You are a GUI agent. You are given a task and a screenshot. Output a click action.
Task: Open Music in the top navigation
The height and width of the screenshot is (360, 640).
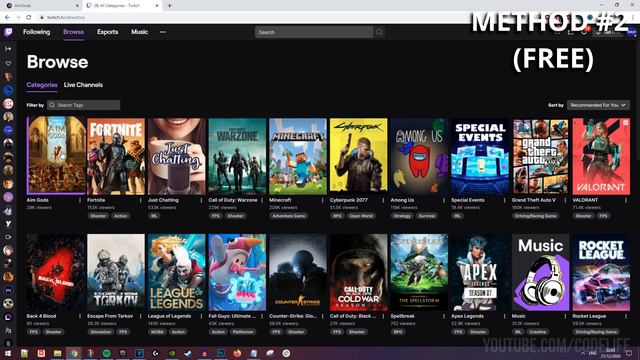140,32
